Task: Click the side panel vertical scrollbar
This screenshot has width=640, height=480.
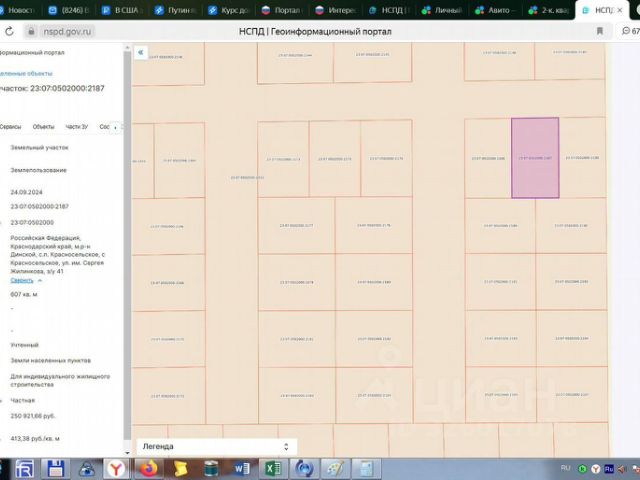Action: tap(127, 245)
